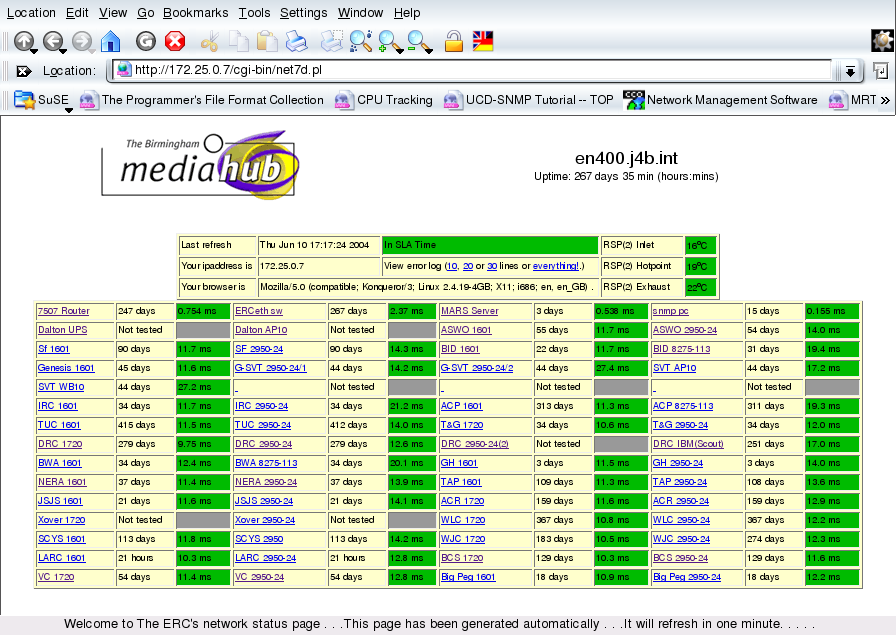The height and width of the screenshot is (635, 896).
Task: Click the German flag translate icon
Action: pyautogui.click(x=483, y=42)
